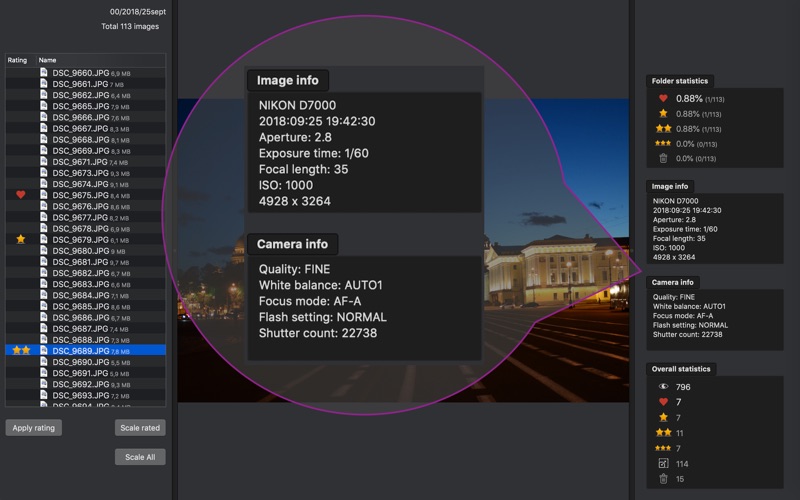This screenshot has height=500, width=800.
Task: Click the file icon of DSC_9660.JPG
Action: click(x=44, y=73)
